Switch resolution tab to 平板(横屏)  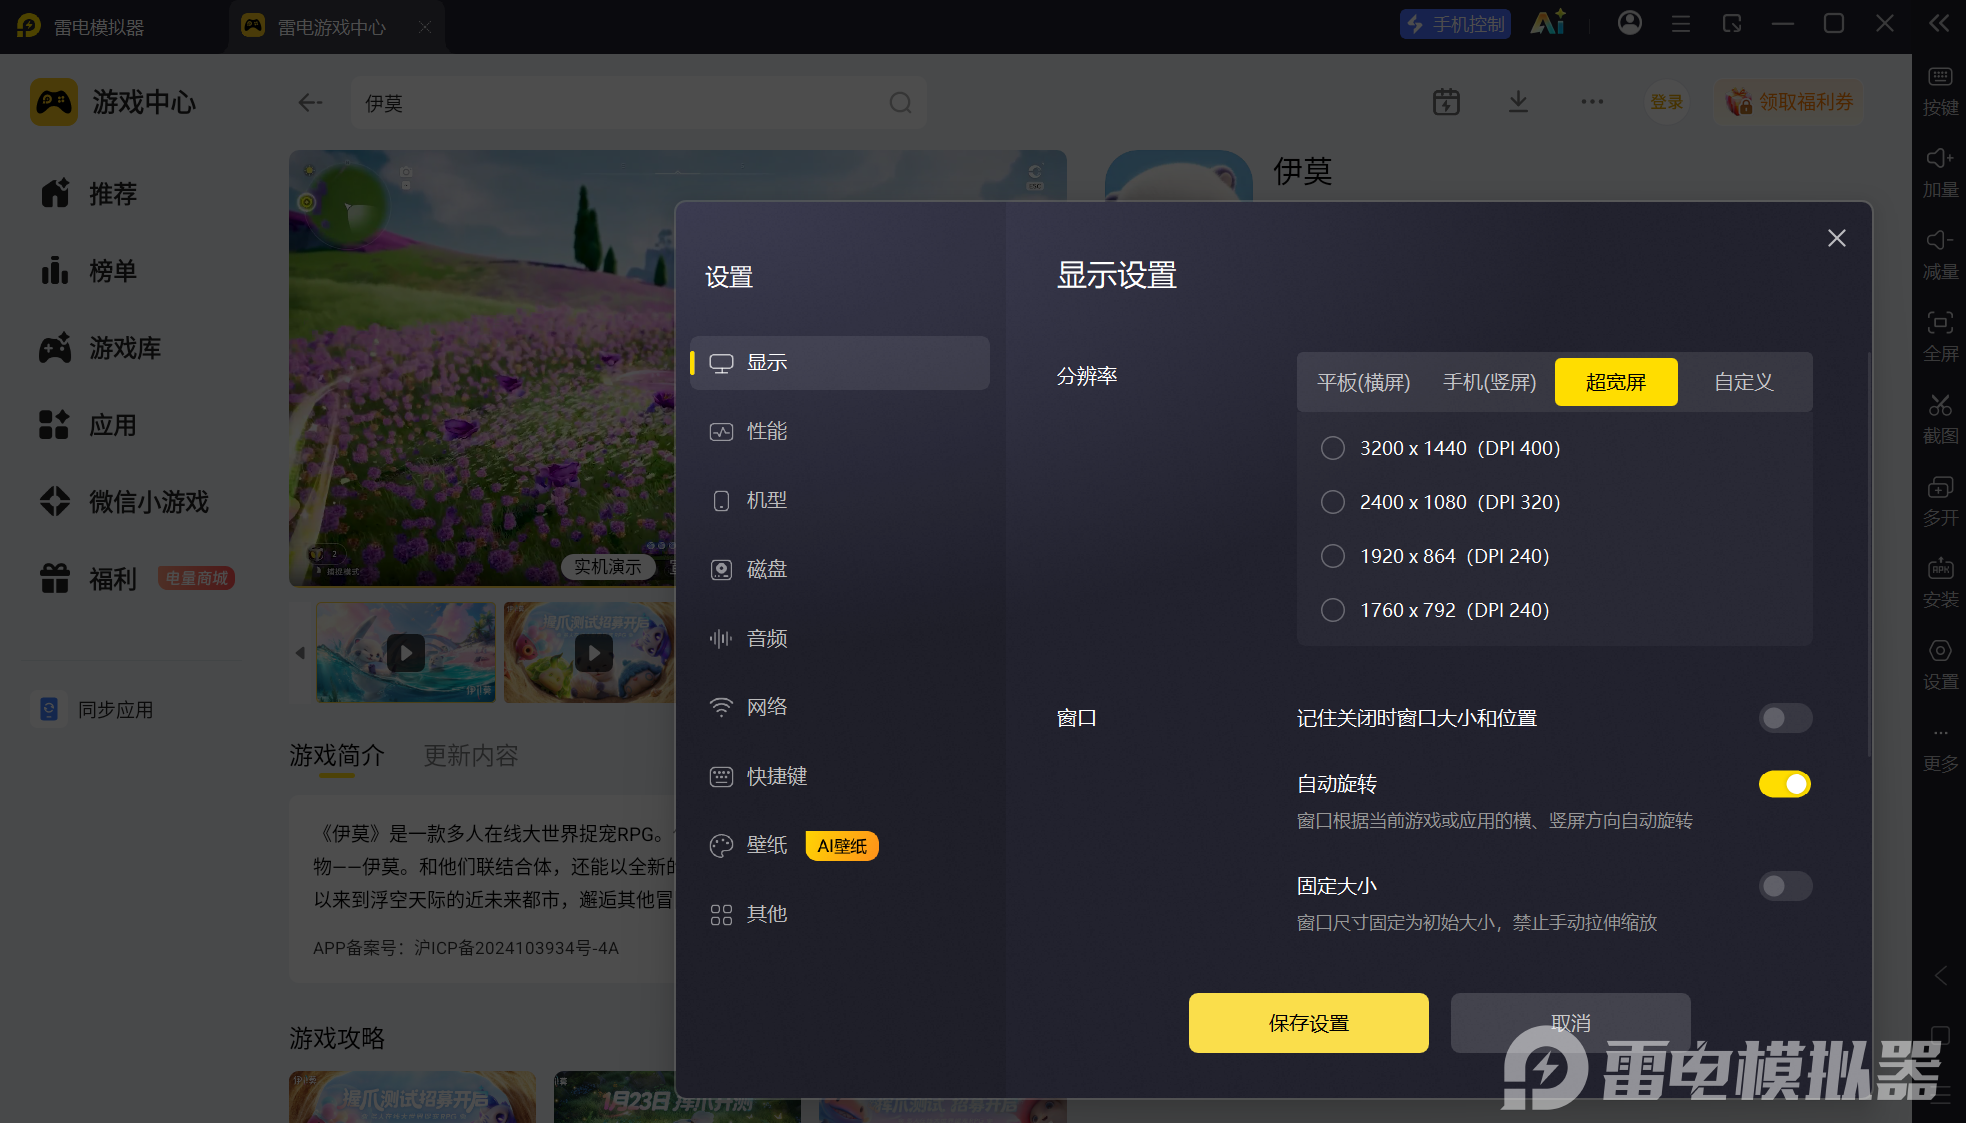[1363, 382]
